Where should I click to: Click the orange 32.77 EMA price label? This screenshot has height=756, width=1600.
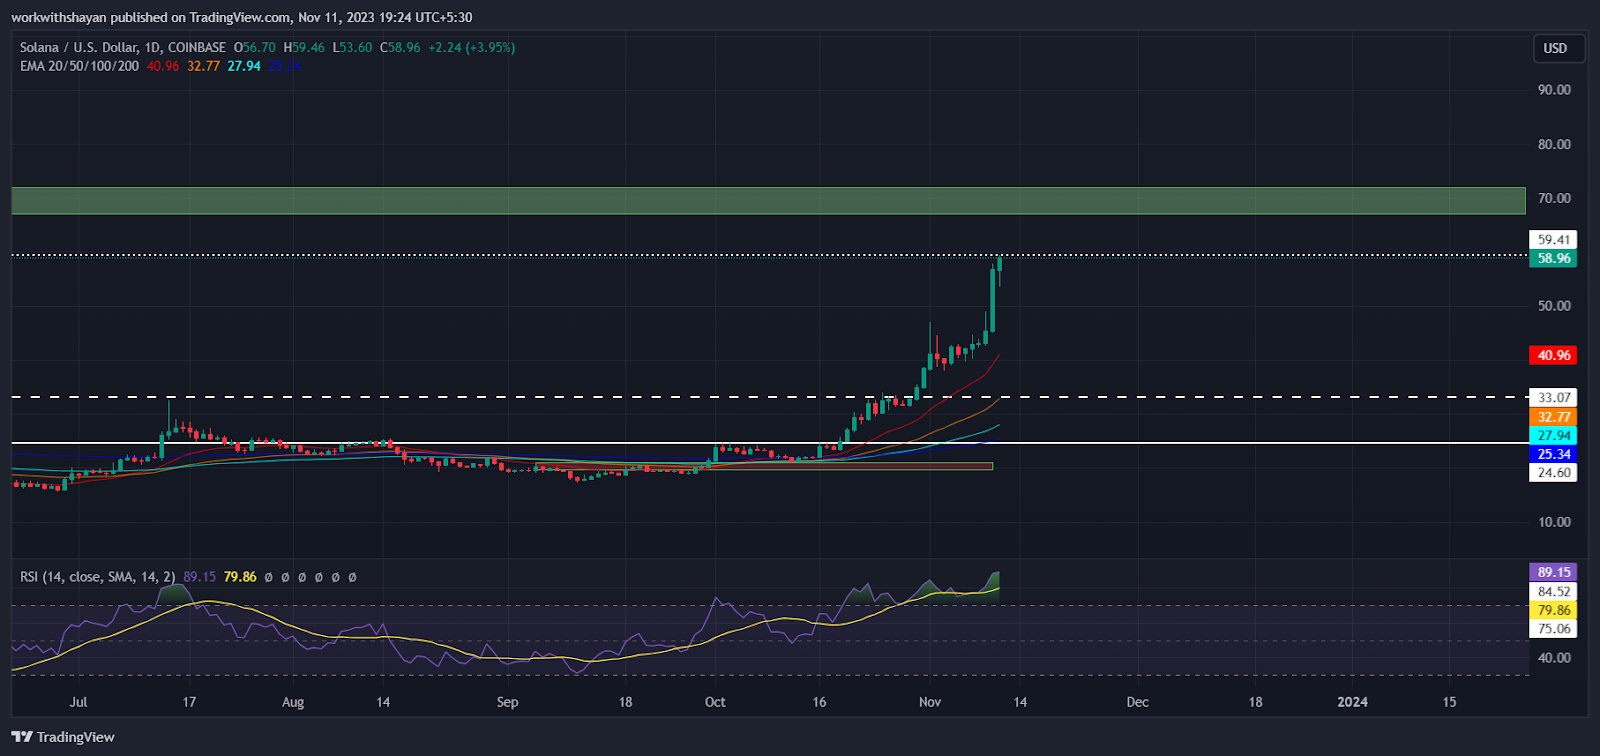(x=1553, y=417)
